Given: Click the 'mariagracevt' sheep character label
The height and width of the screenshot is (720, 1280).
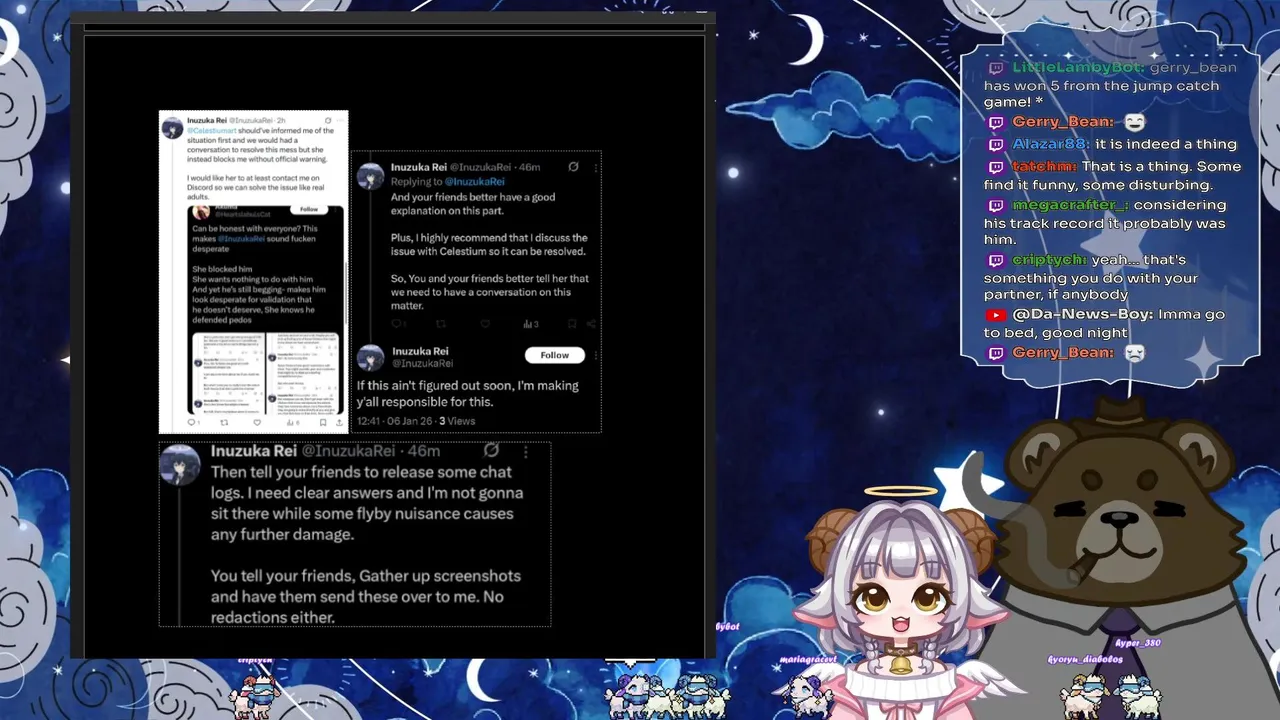Looking at the screenshot, I should click(808, 660).
